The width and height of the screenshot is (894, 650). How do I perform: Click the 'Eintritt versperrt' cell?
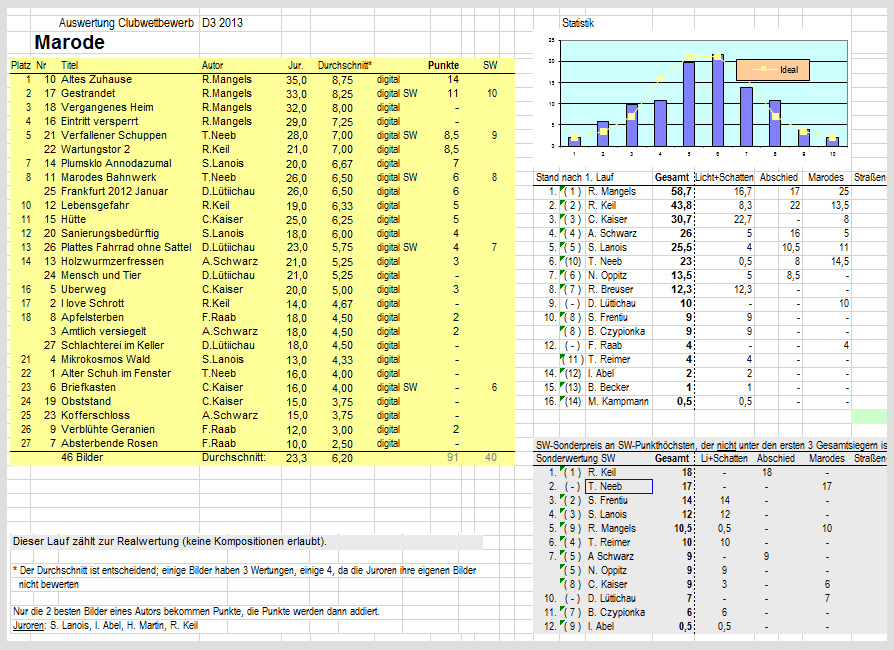(x=99, y=121)
